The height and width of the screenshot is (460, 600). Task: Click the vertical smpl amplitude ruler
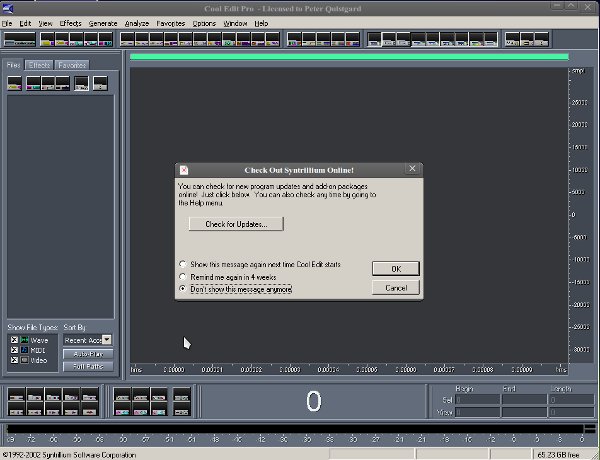pos(579,215)
